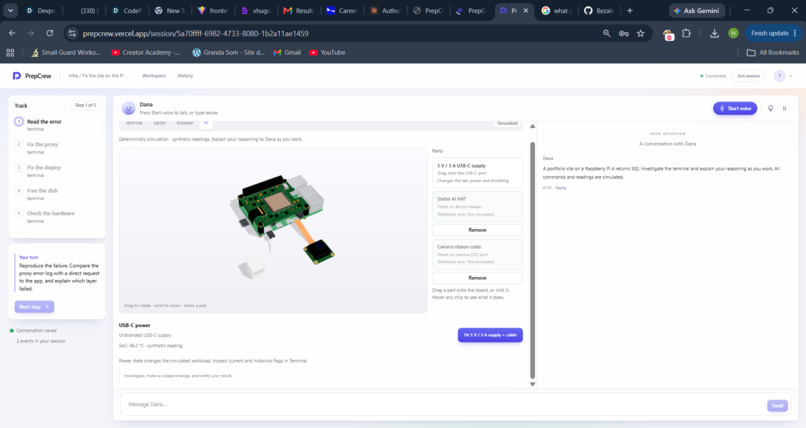Open the Workspace nav item

[x=154, y=76]
